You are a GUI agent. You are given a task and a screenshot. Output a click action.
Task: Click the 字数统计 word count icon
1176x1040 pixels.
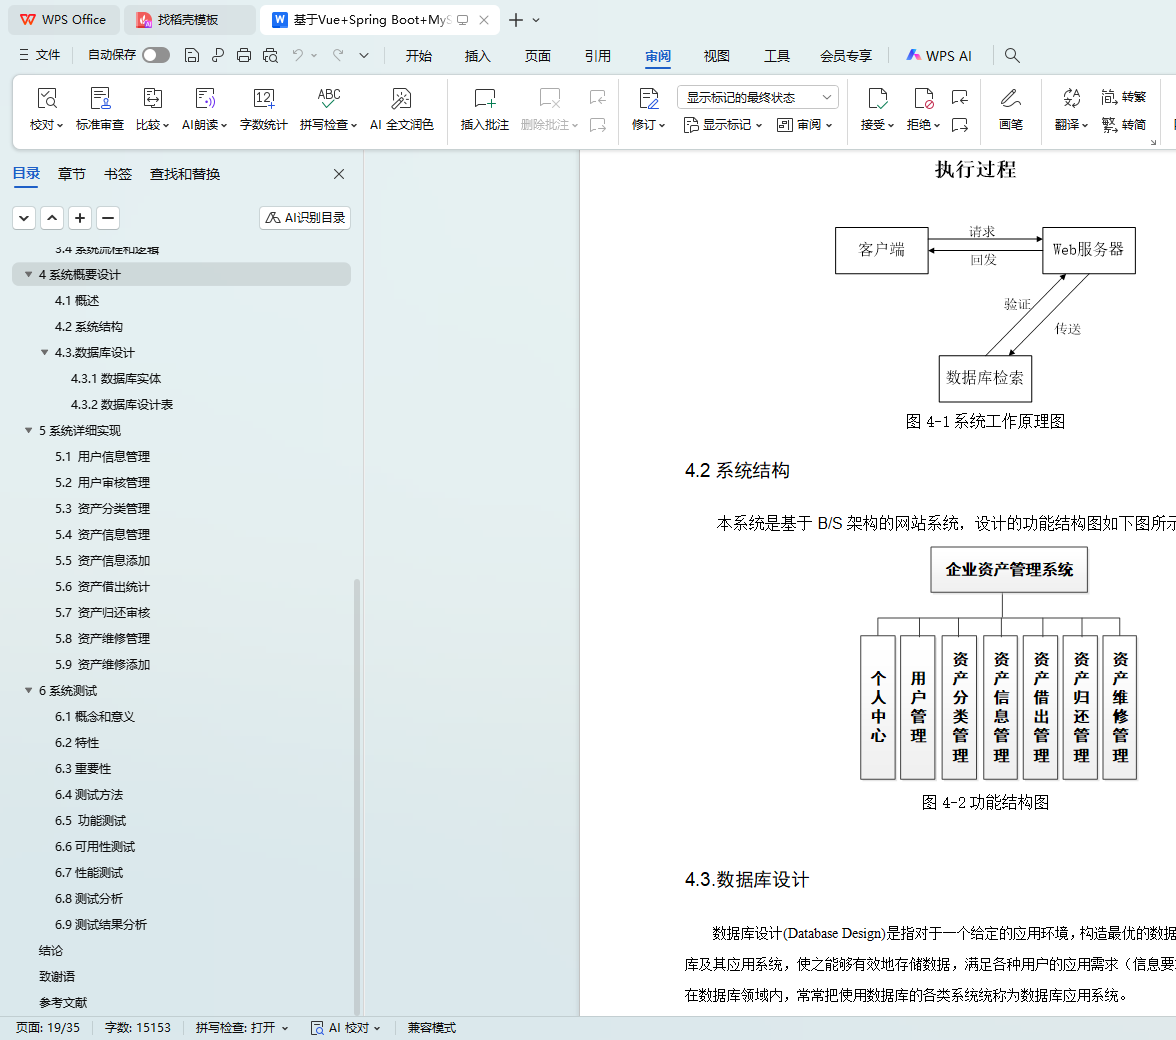(x=263, y=99)
